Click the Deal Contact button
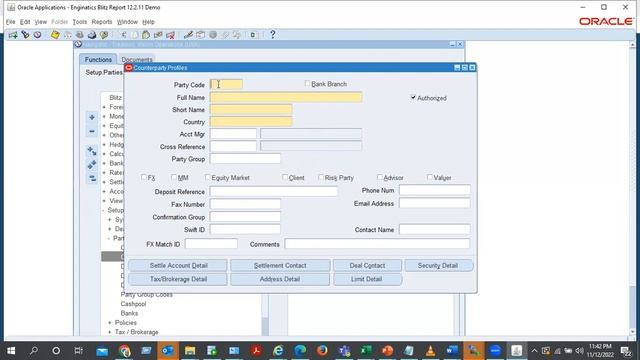Image resolution: width=640 pixels, height=360 pixels. pyautogui.click(x=367, y=265)
